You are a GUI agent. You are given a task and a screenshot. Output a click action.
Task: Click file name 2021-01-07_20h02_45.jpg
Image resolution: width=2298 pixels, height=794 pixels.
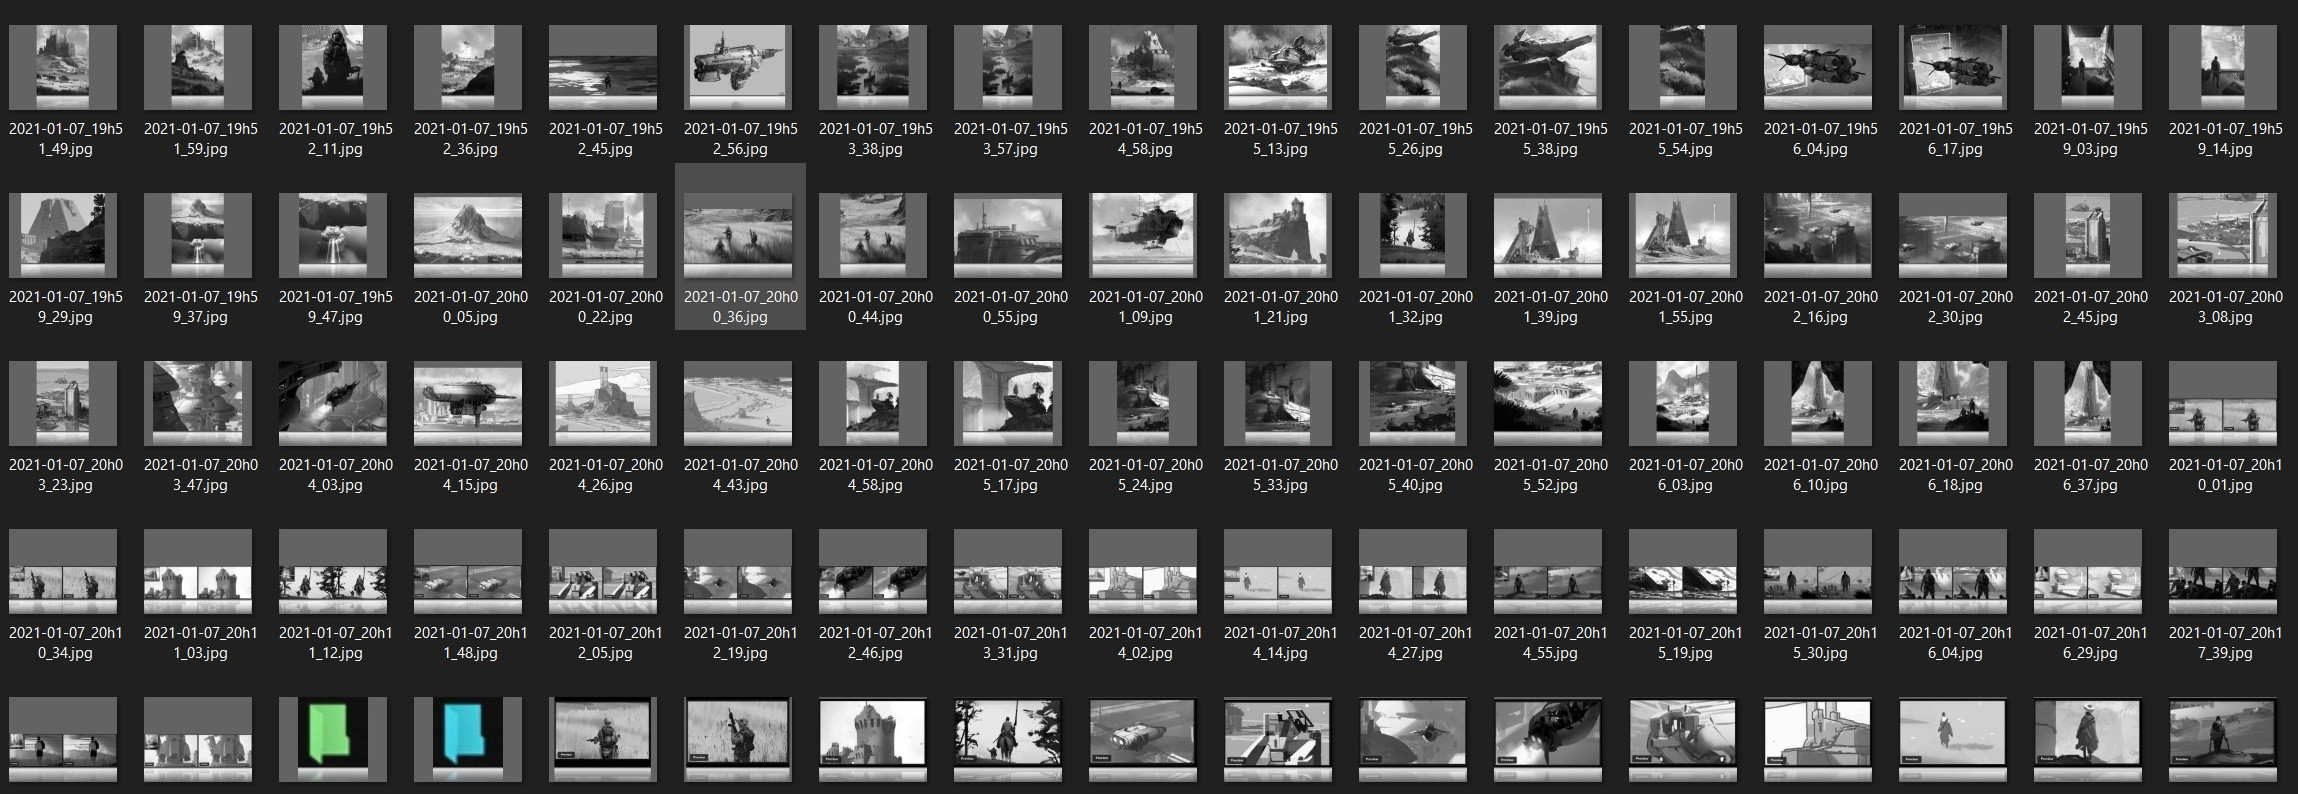pos(2091,307)
